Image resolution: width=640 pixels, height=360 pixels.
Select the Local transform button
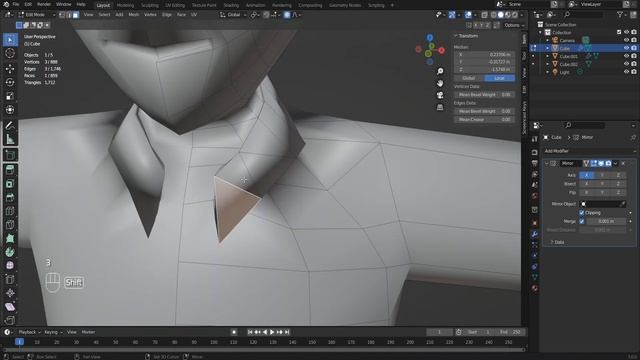pos(500,78)
